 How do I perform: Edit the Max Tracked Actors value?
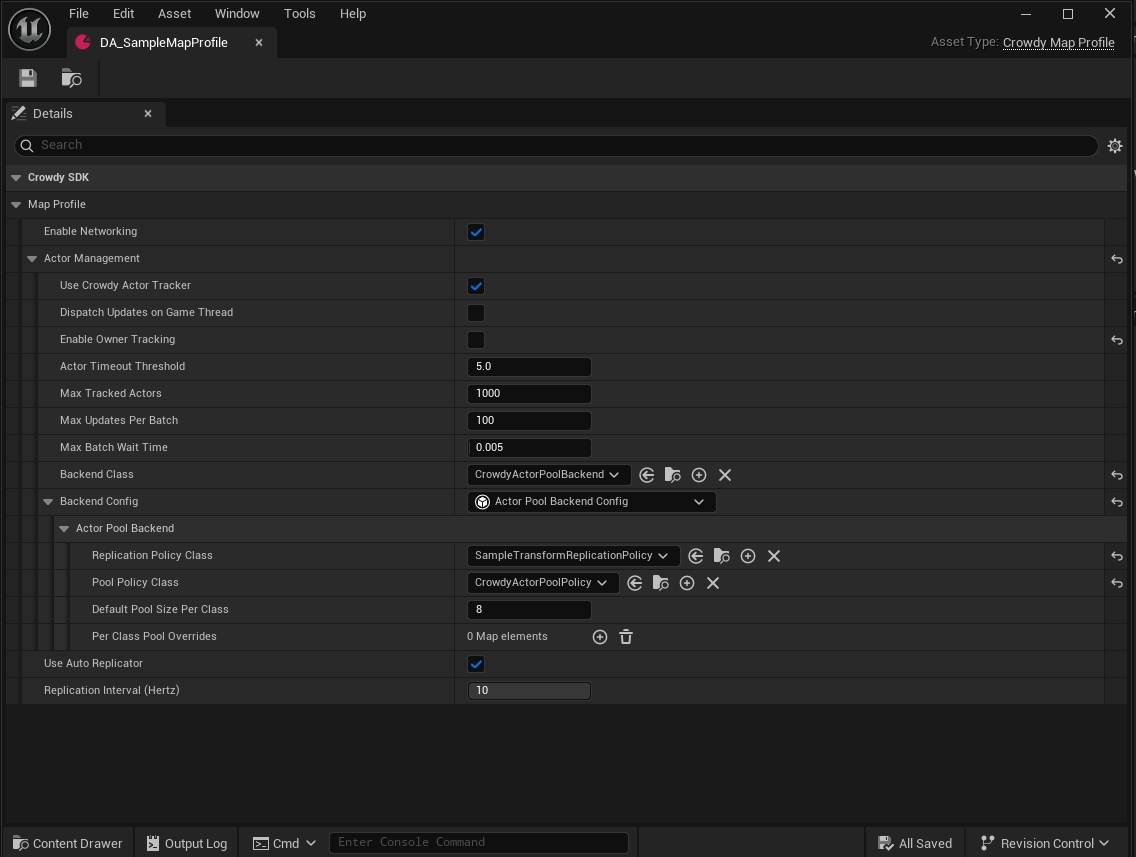click(529, 394)
